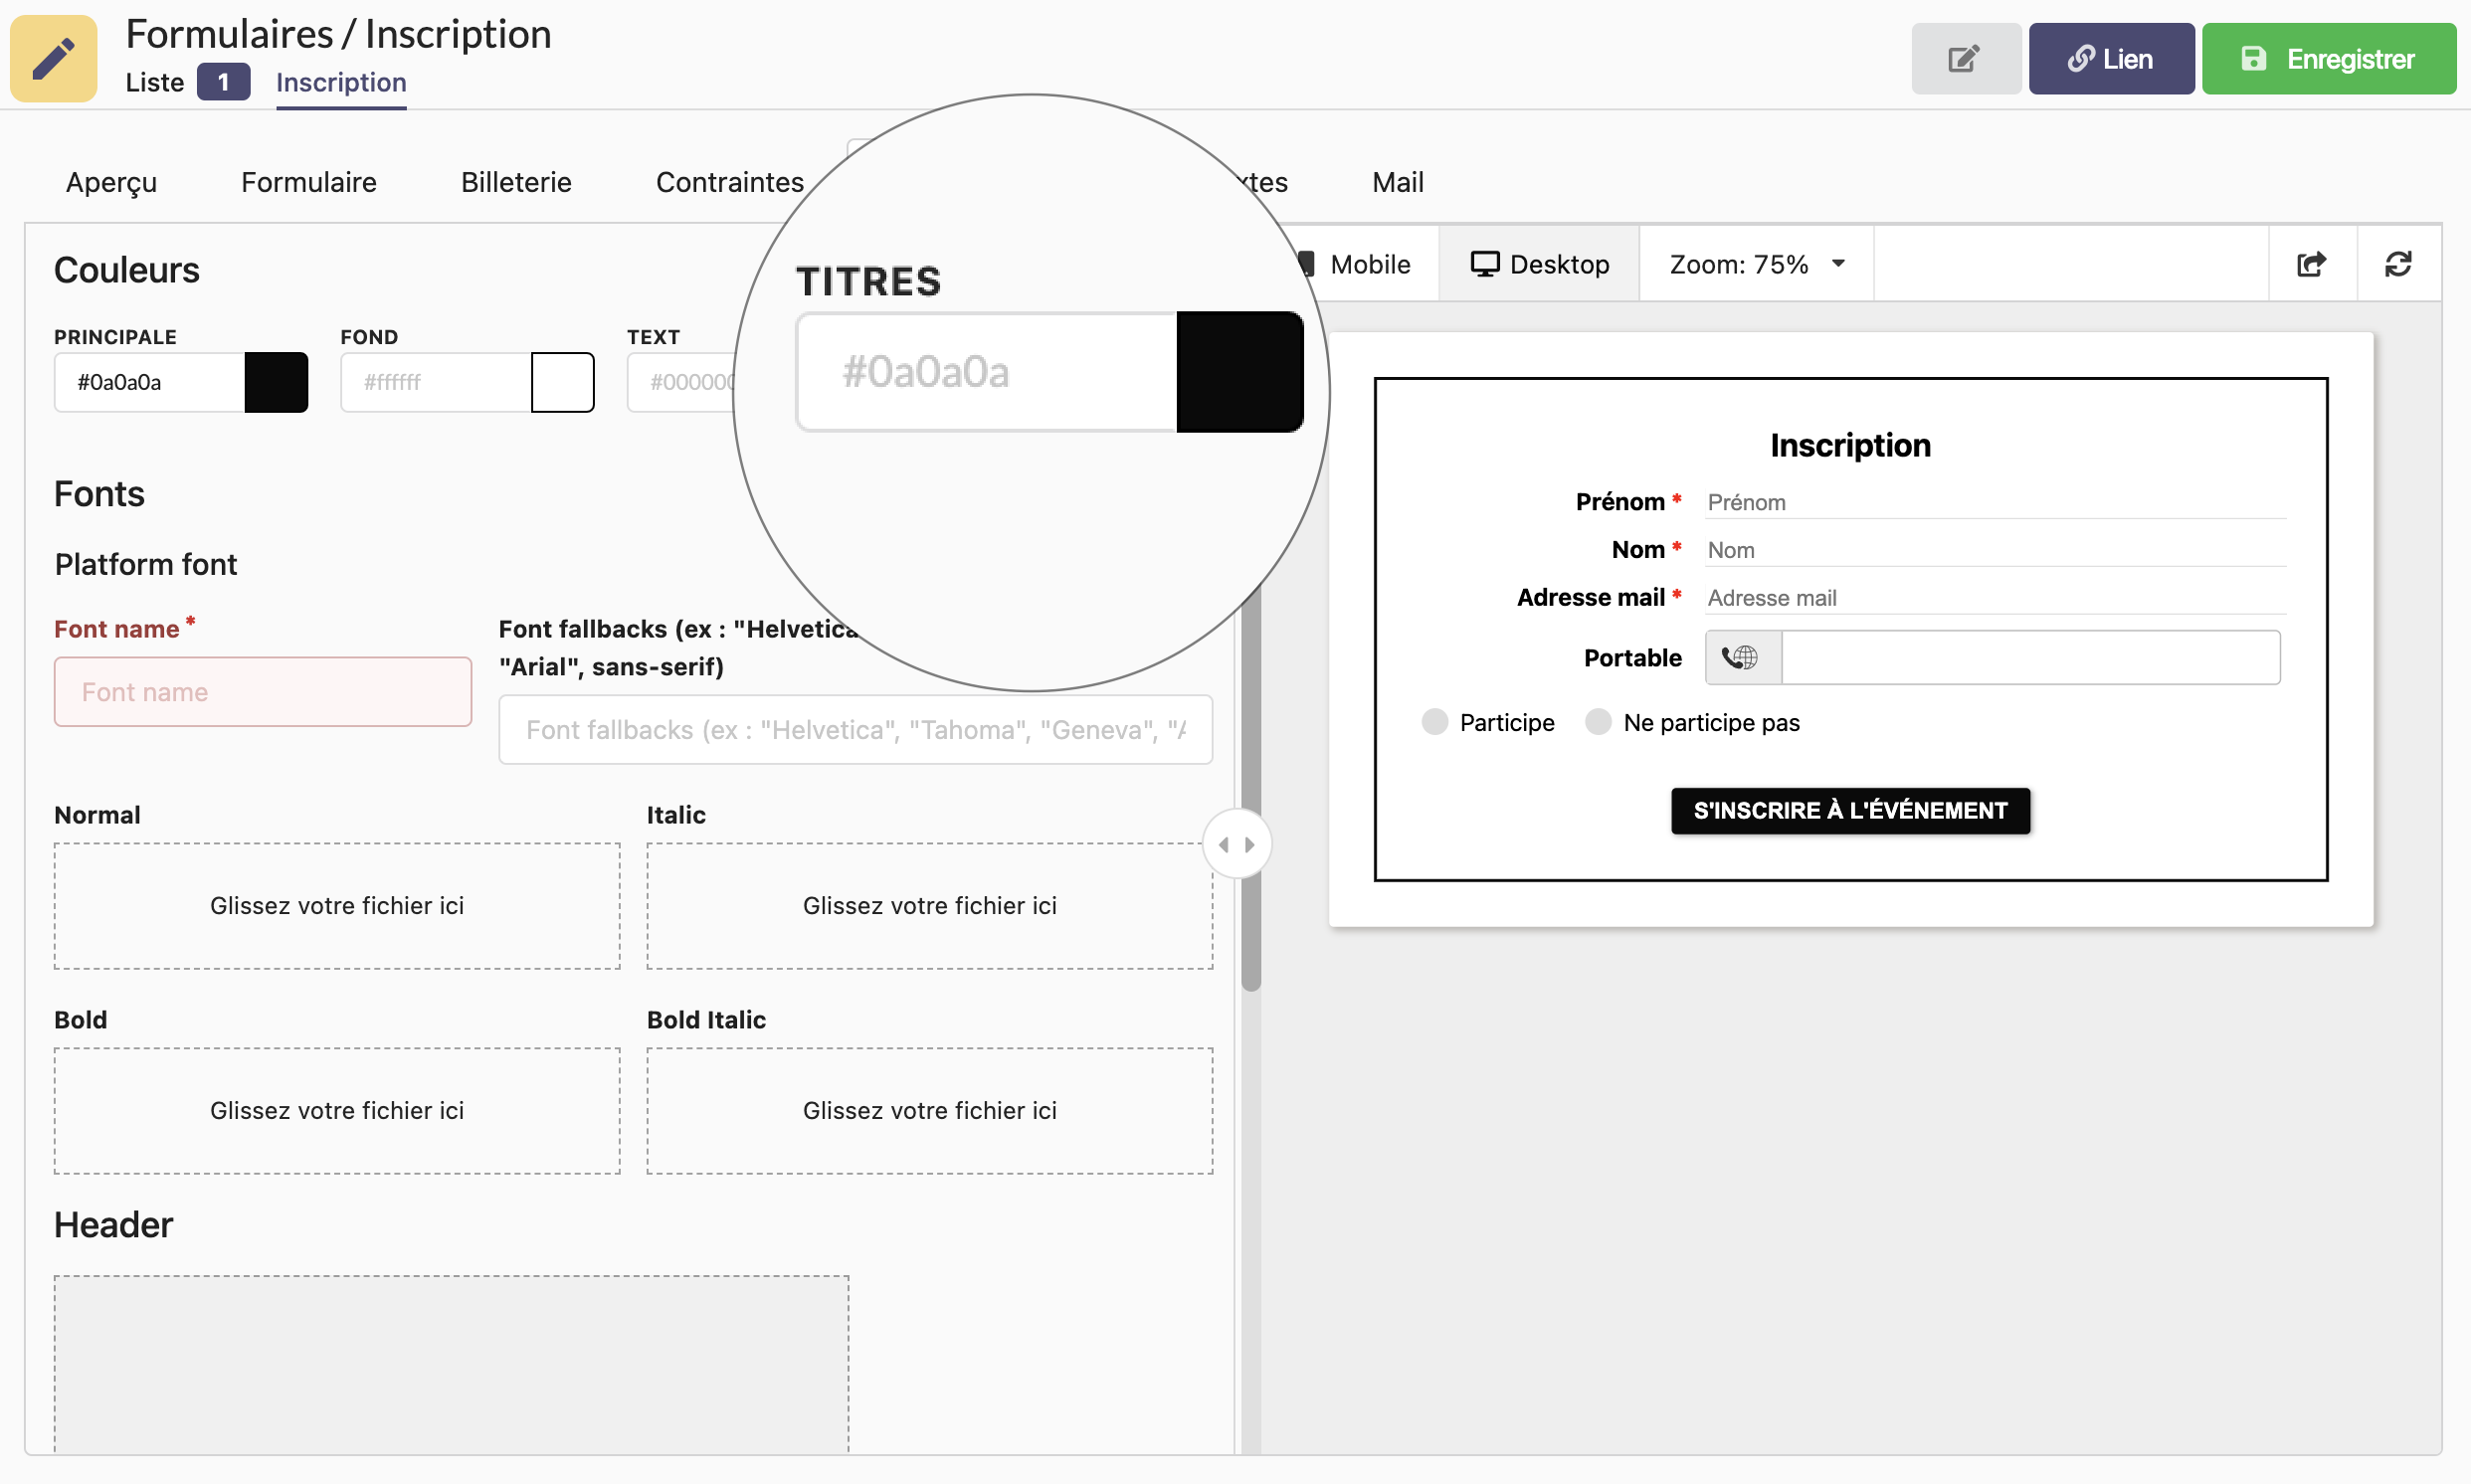Save with the Enregistrer button
The height and width of the screenshot is (1484, 2471).
coord(2328,59)
